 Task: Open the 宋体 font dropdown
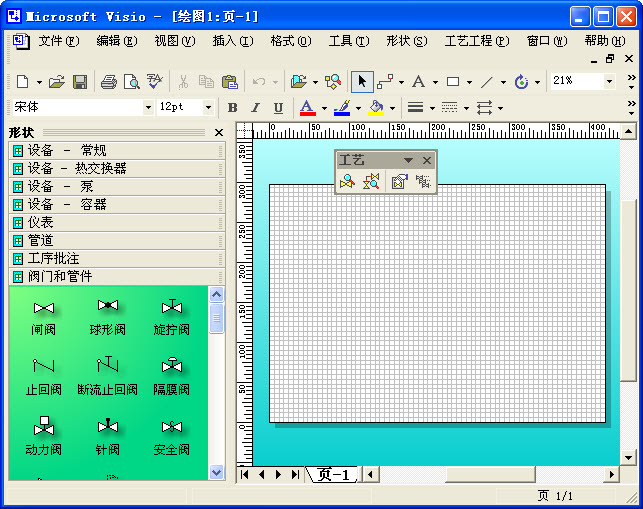point(148,108)
